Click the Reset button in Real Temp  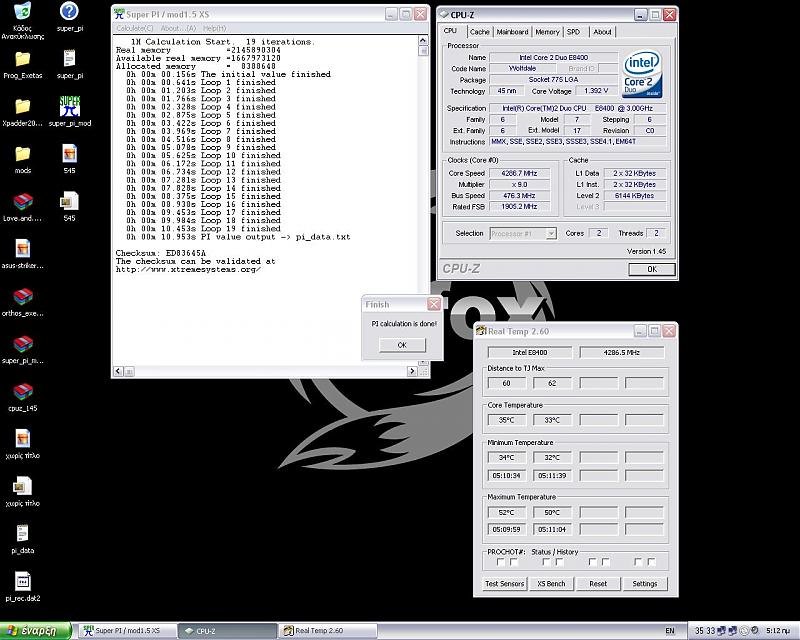598,583
